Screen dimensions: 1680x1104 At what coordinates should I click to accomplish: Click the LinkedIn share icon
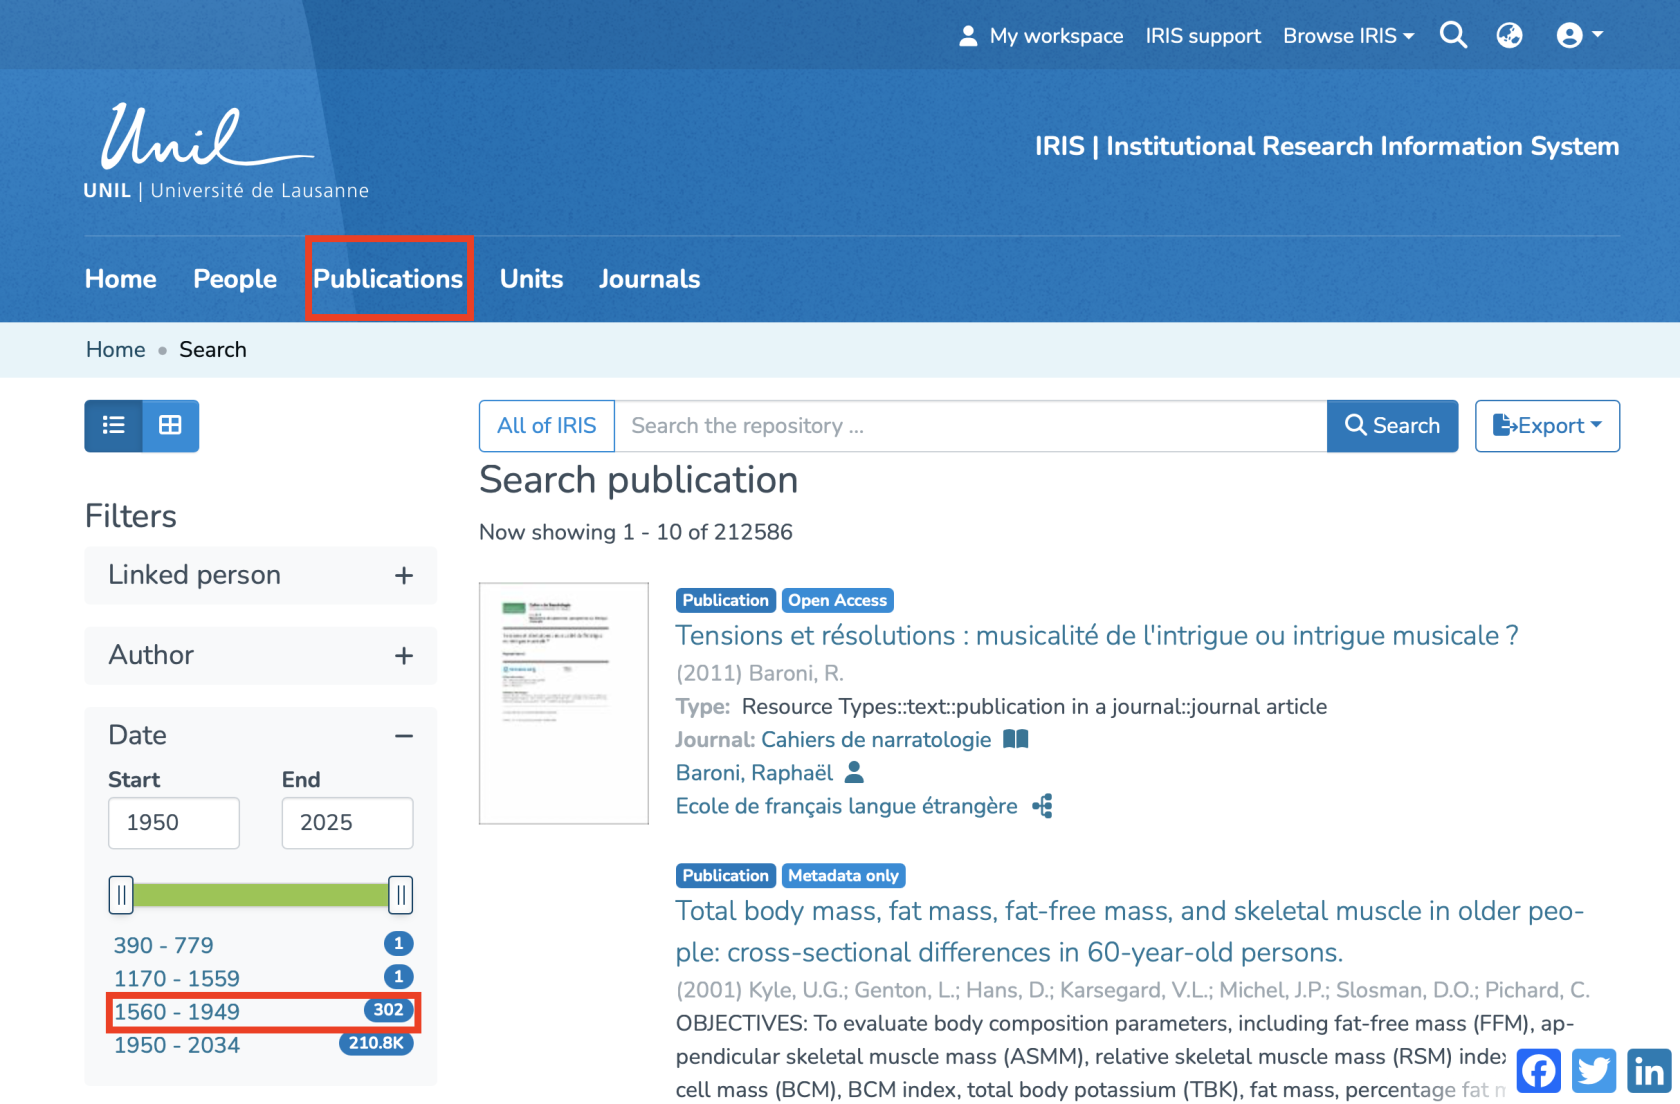pyautogui.click(x=1649, y=1071)
